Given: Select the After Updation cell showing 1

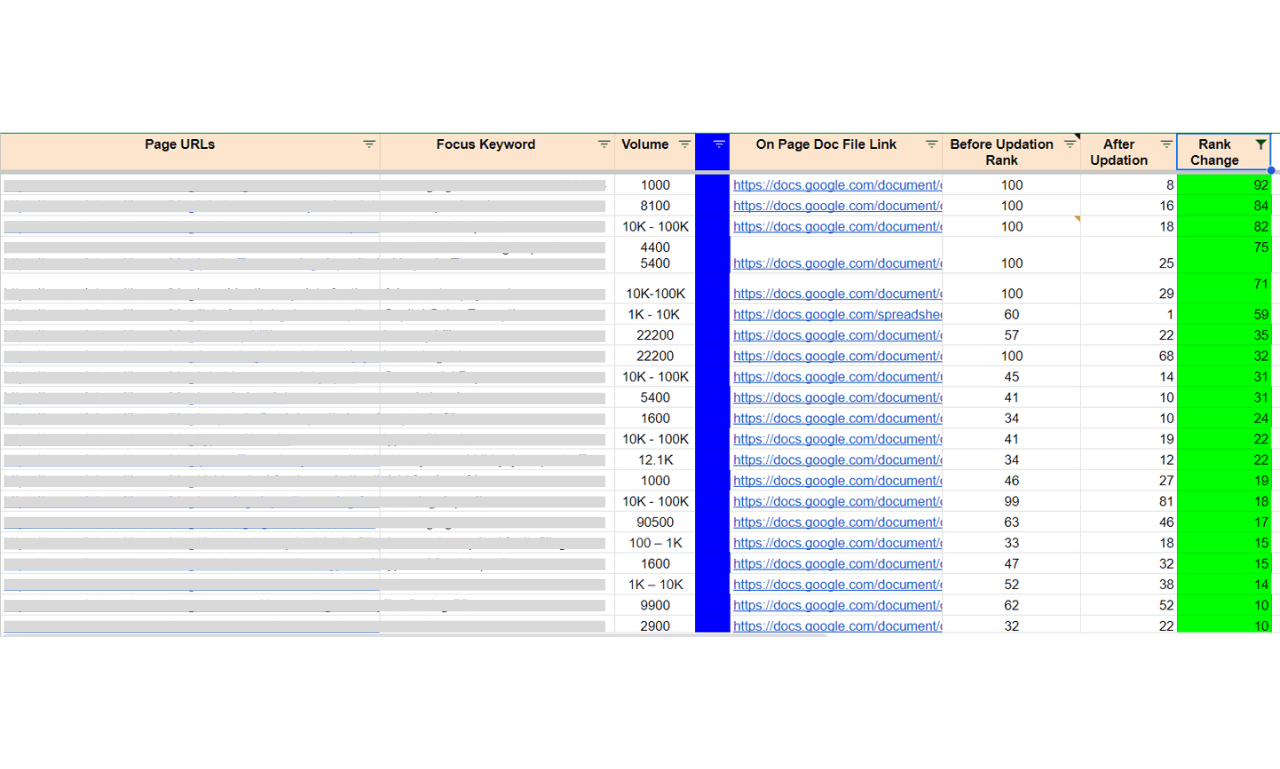Looking at the screenshot, I should tap(1129, 314).
